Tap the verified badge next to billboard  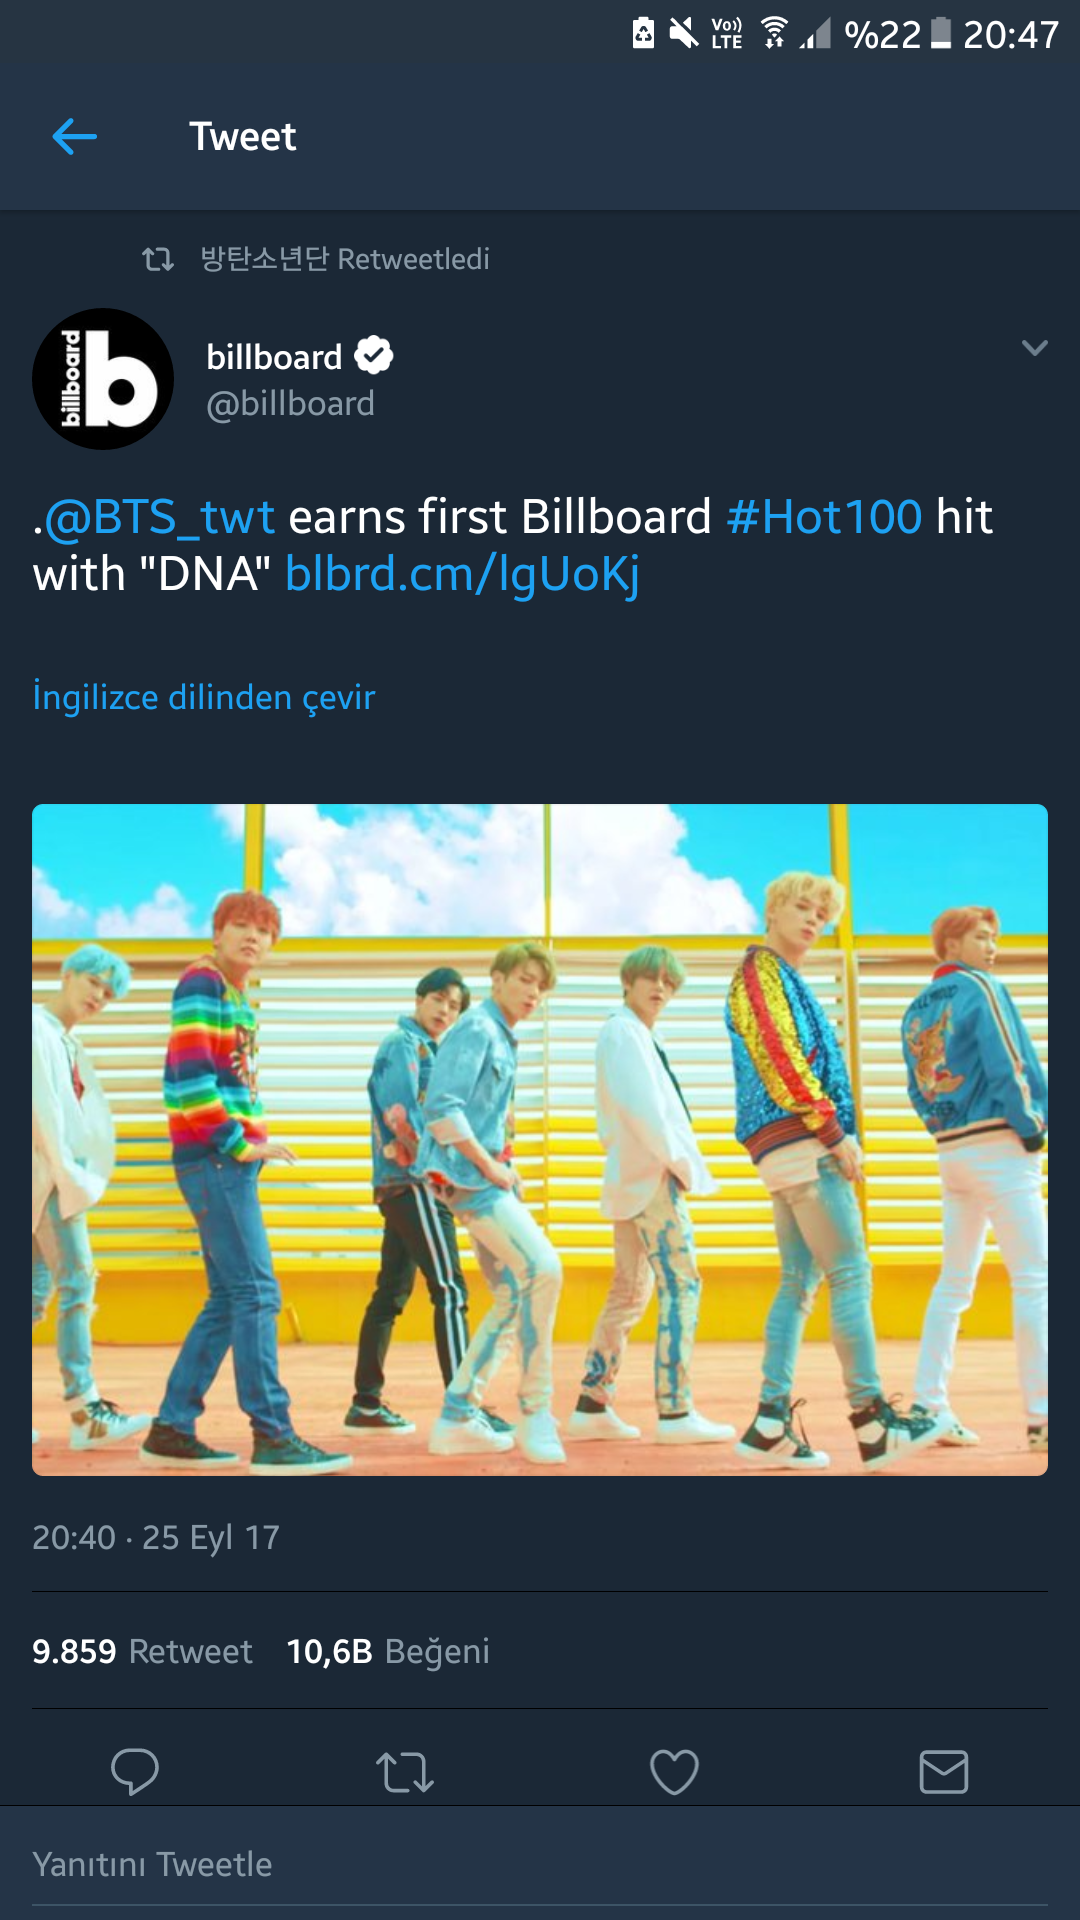[374, 355]
